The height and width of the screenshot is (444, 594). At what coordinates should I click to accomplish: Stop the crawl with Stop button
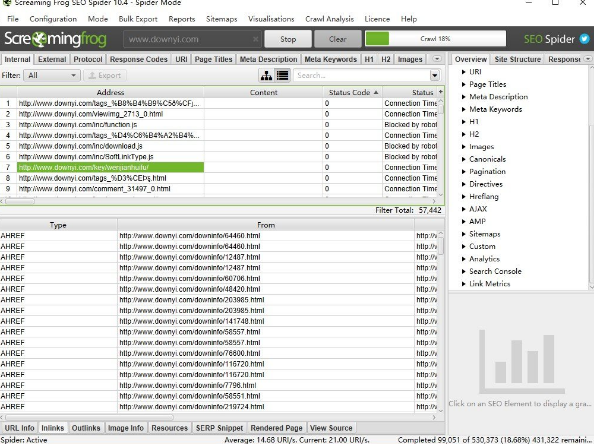[x=288, y=39]
